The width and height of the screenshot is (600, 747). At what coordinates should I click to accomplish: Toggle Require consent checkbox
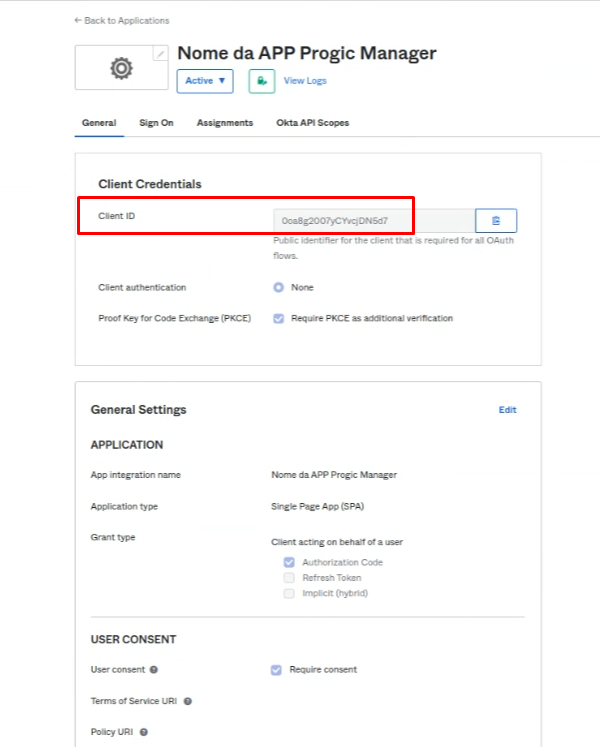(276, 670)
